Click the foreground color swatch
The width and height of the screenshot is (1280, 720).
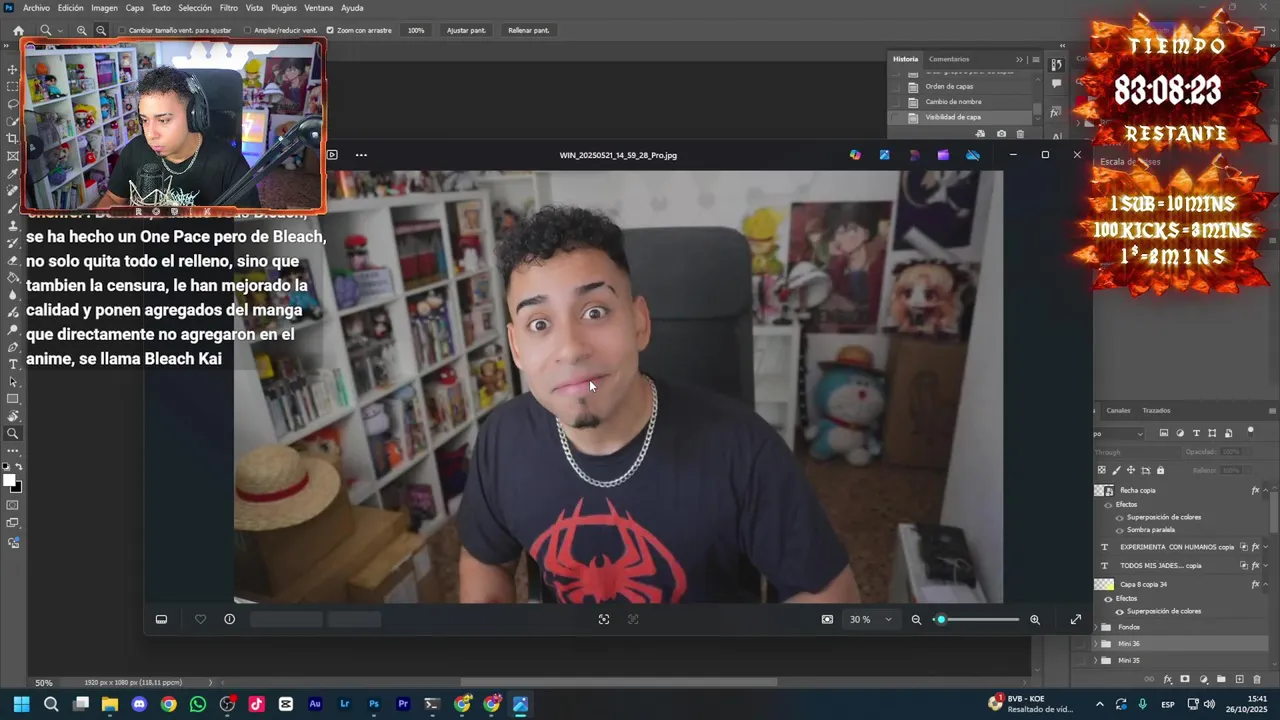9,481
